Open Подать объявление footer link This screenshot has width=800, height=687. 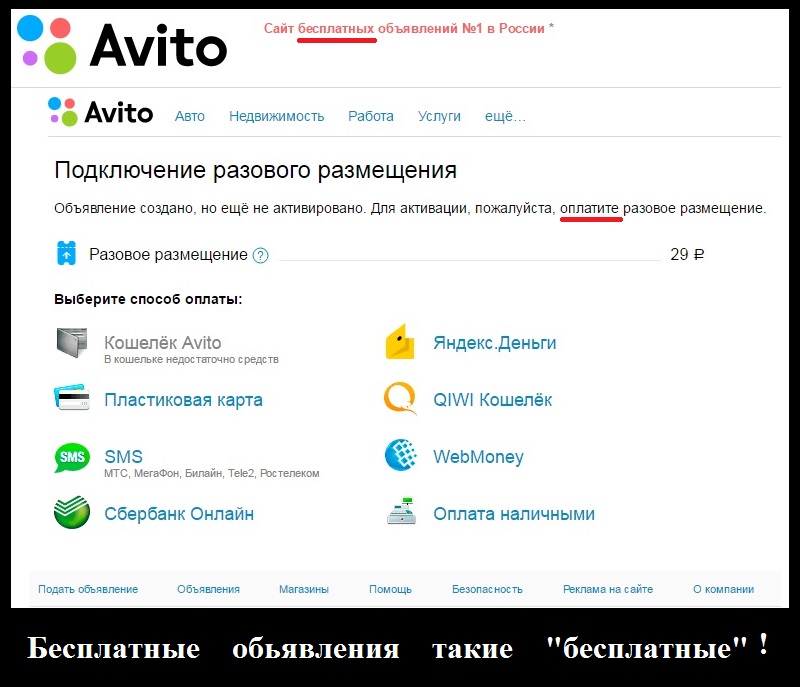pyautogui.click(x=88, y=589)
